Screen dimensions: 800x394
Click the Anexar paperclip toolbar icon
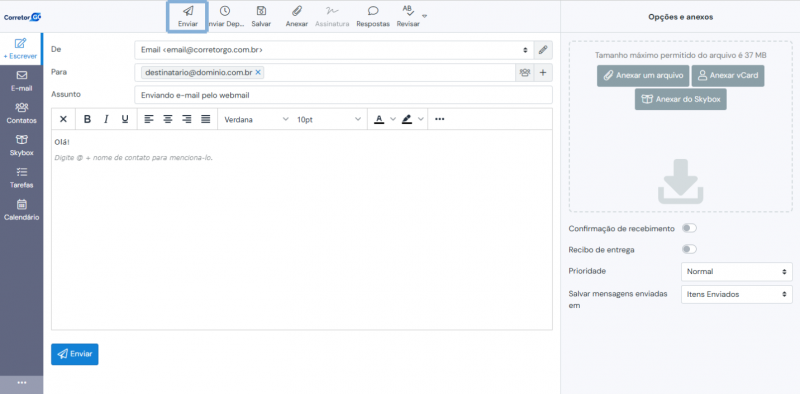[x=296, y=17]
